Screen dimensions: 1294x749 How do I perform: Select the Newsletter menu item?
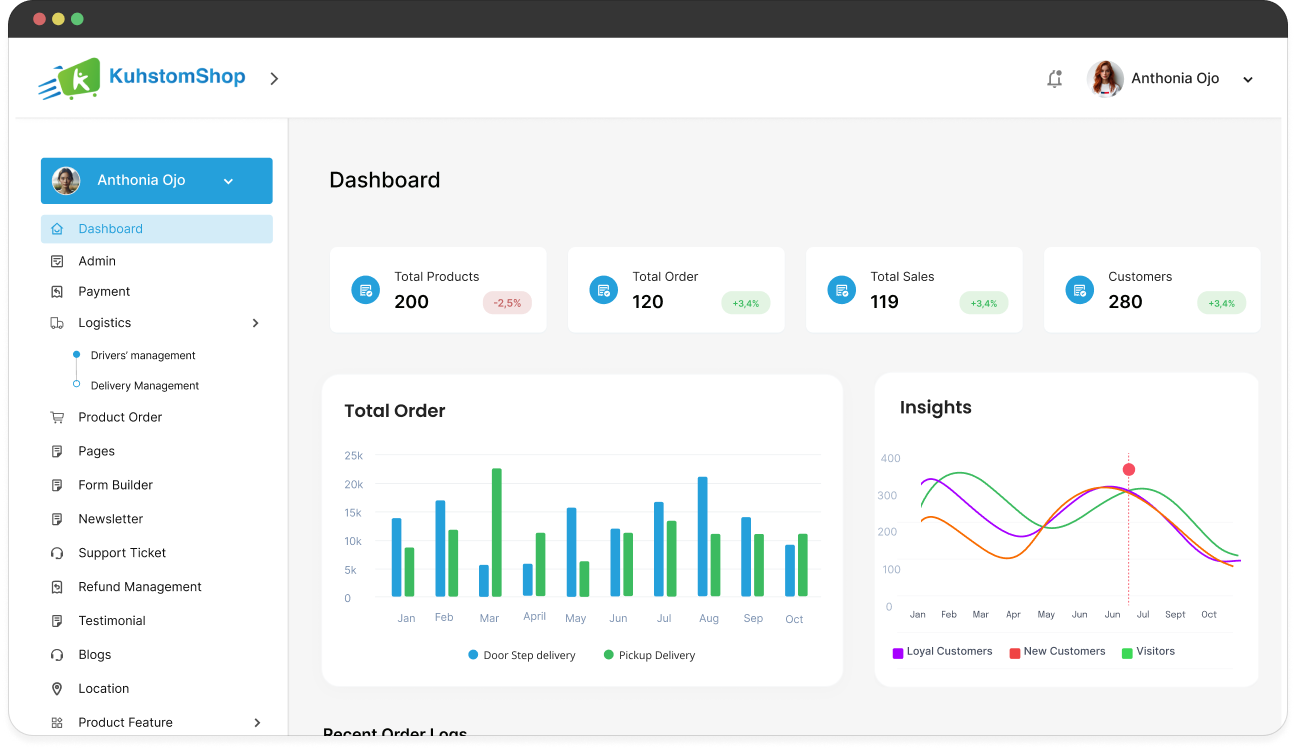[x=111, y=518]
